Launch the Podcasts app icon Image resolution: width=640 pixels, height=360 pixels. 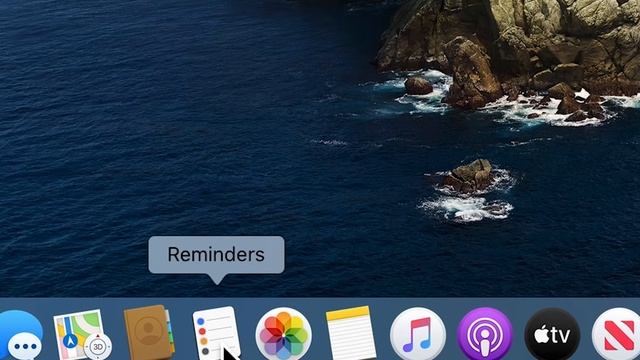[485, 335]
